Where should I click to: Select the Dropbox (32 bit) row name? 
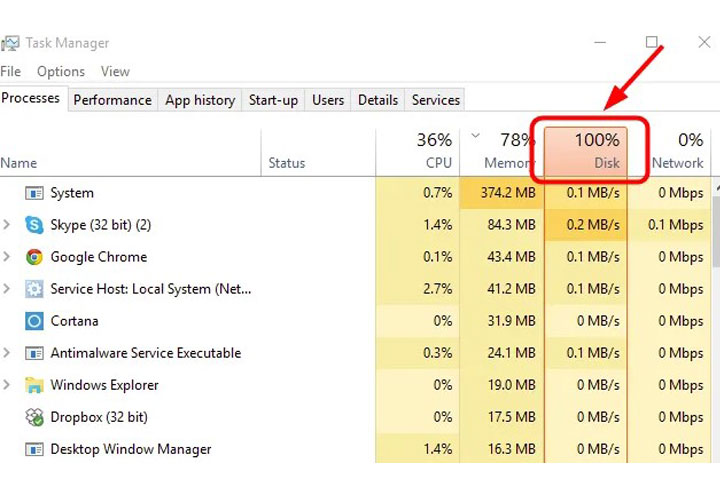click(x=99, y=417)
